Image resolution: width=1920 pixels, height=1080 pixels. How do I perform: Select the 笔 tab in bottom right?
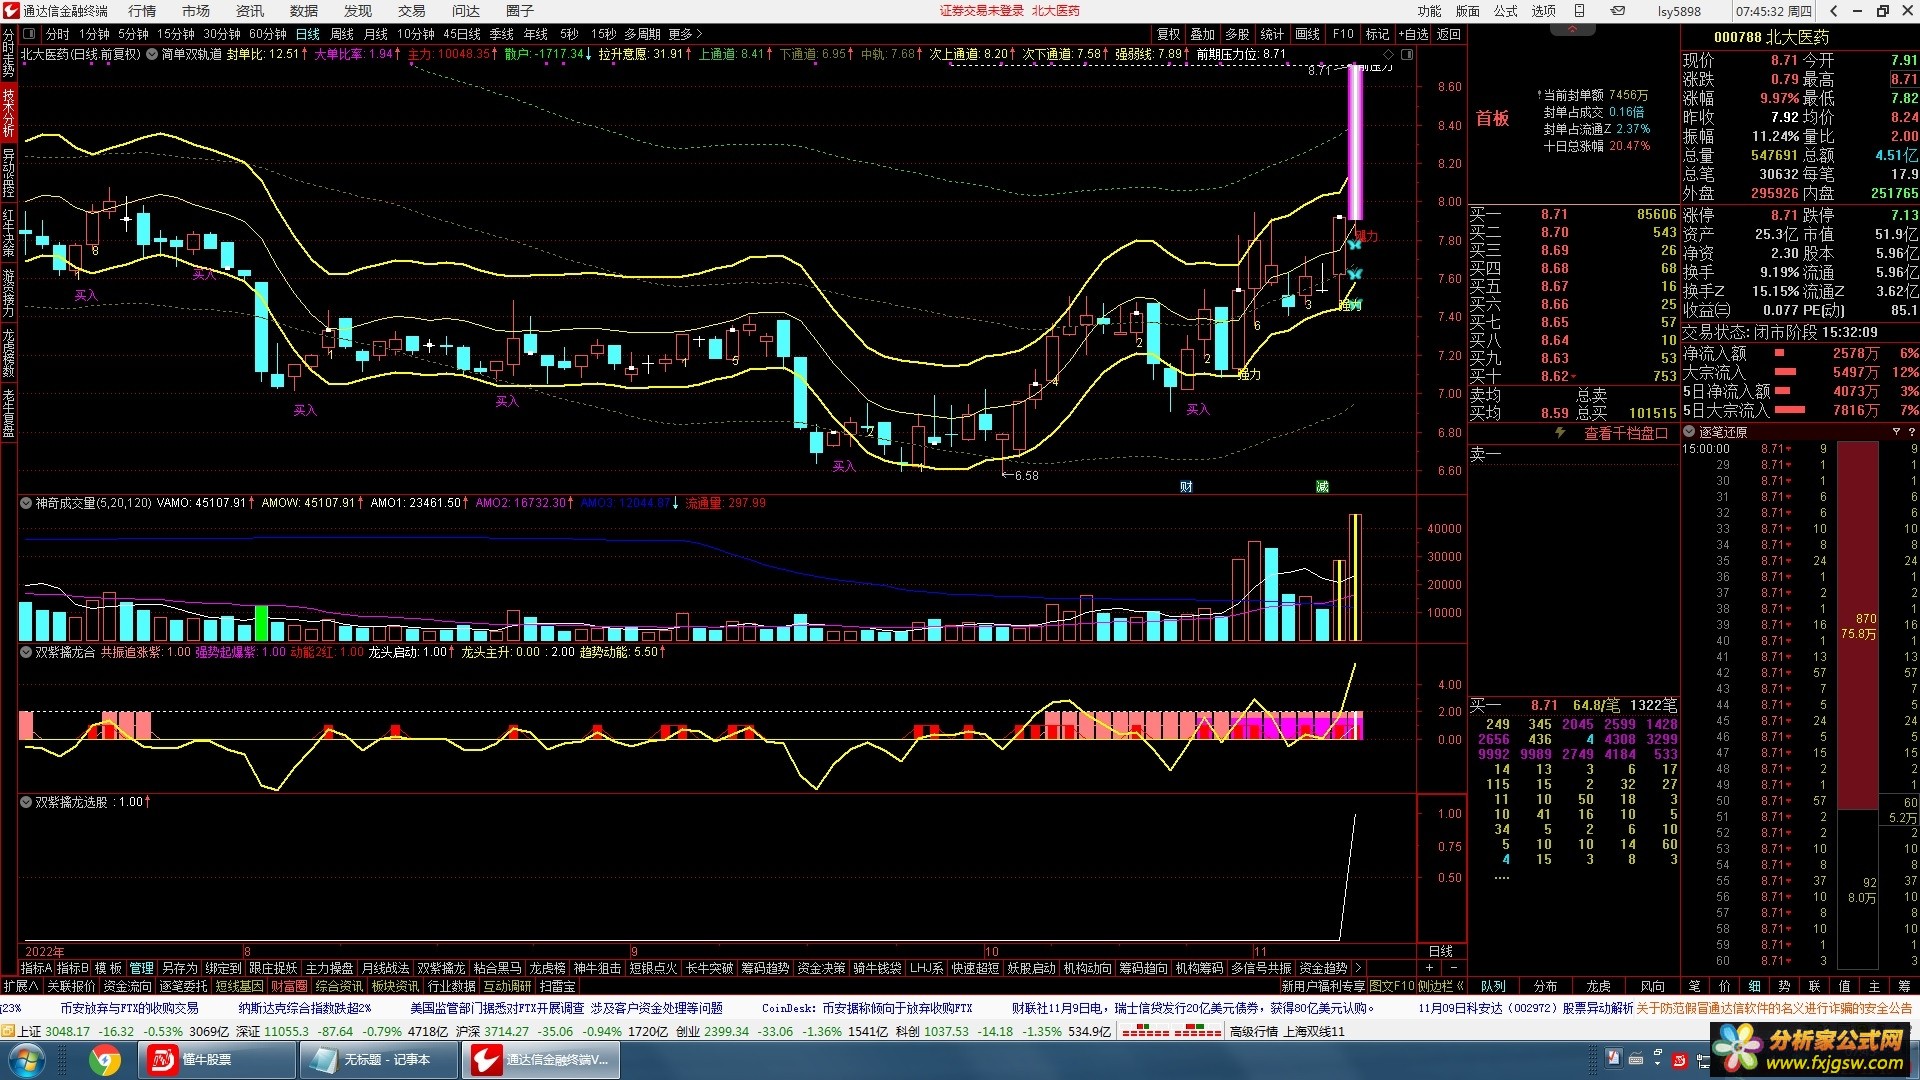[1694, 986]
